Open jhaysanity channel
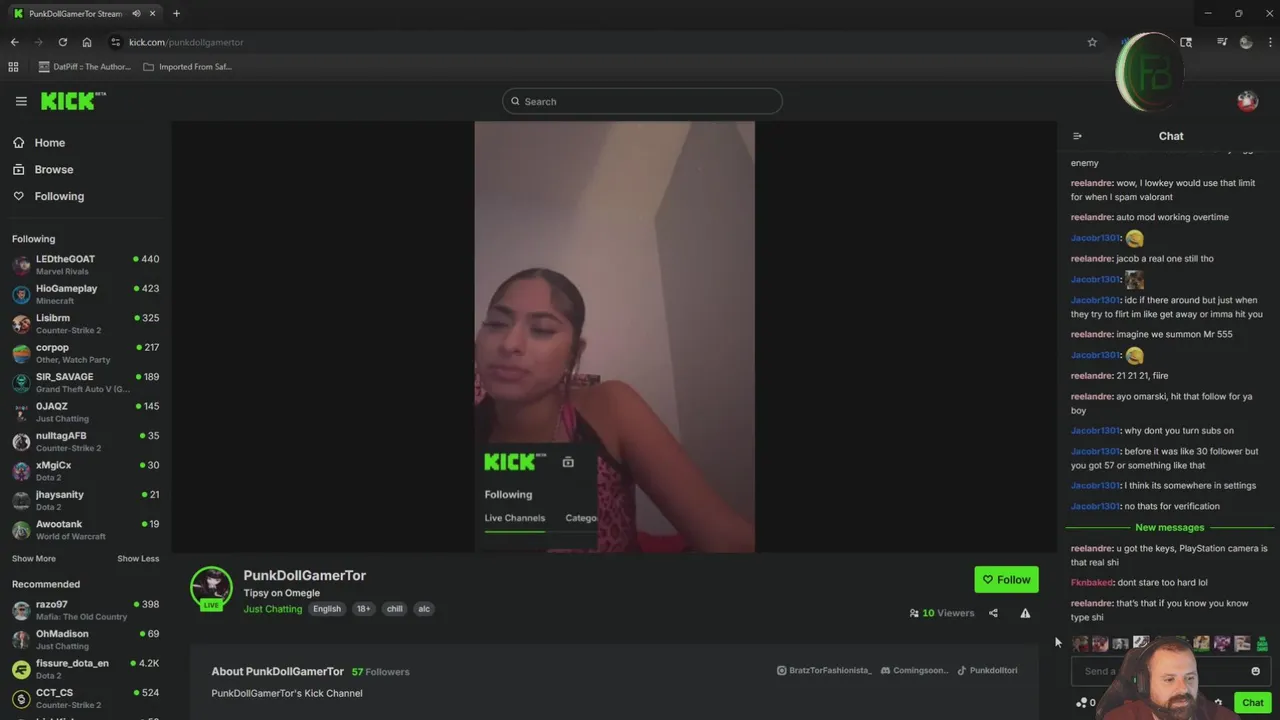The height and width of the screenshot is (720, 1280). pos(85,501)
